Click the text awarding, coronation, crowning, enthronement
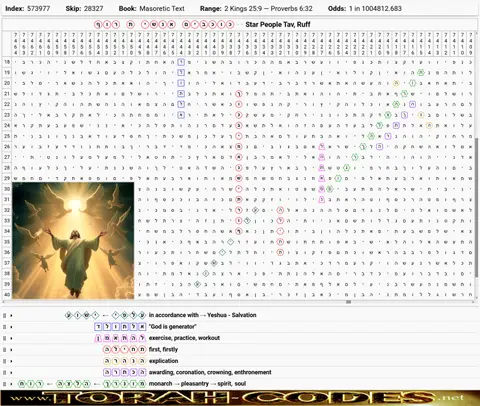This screenshot has height=406, width=480. (210, 372)
